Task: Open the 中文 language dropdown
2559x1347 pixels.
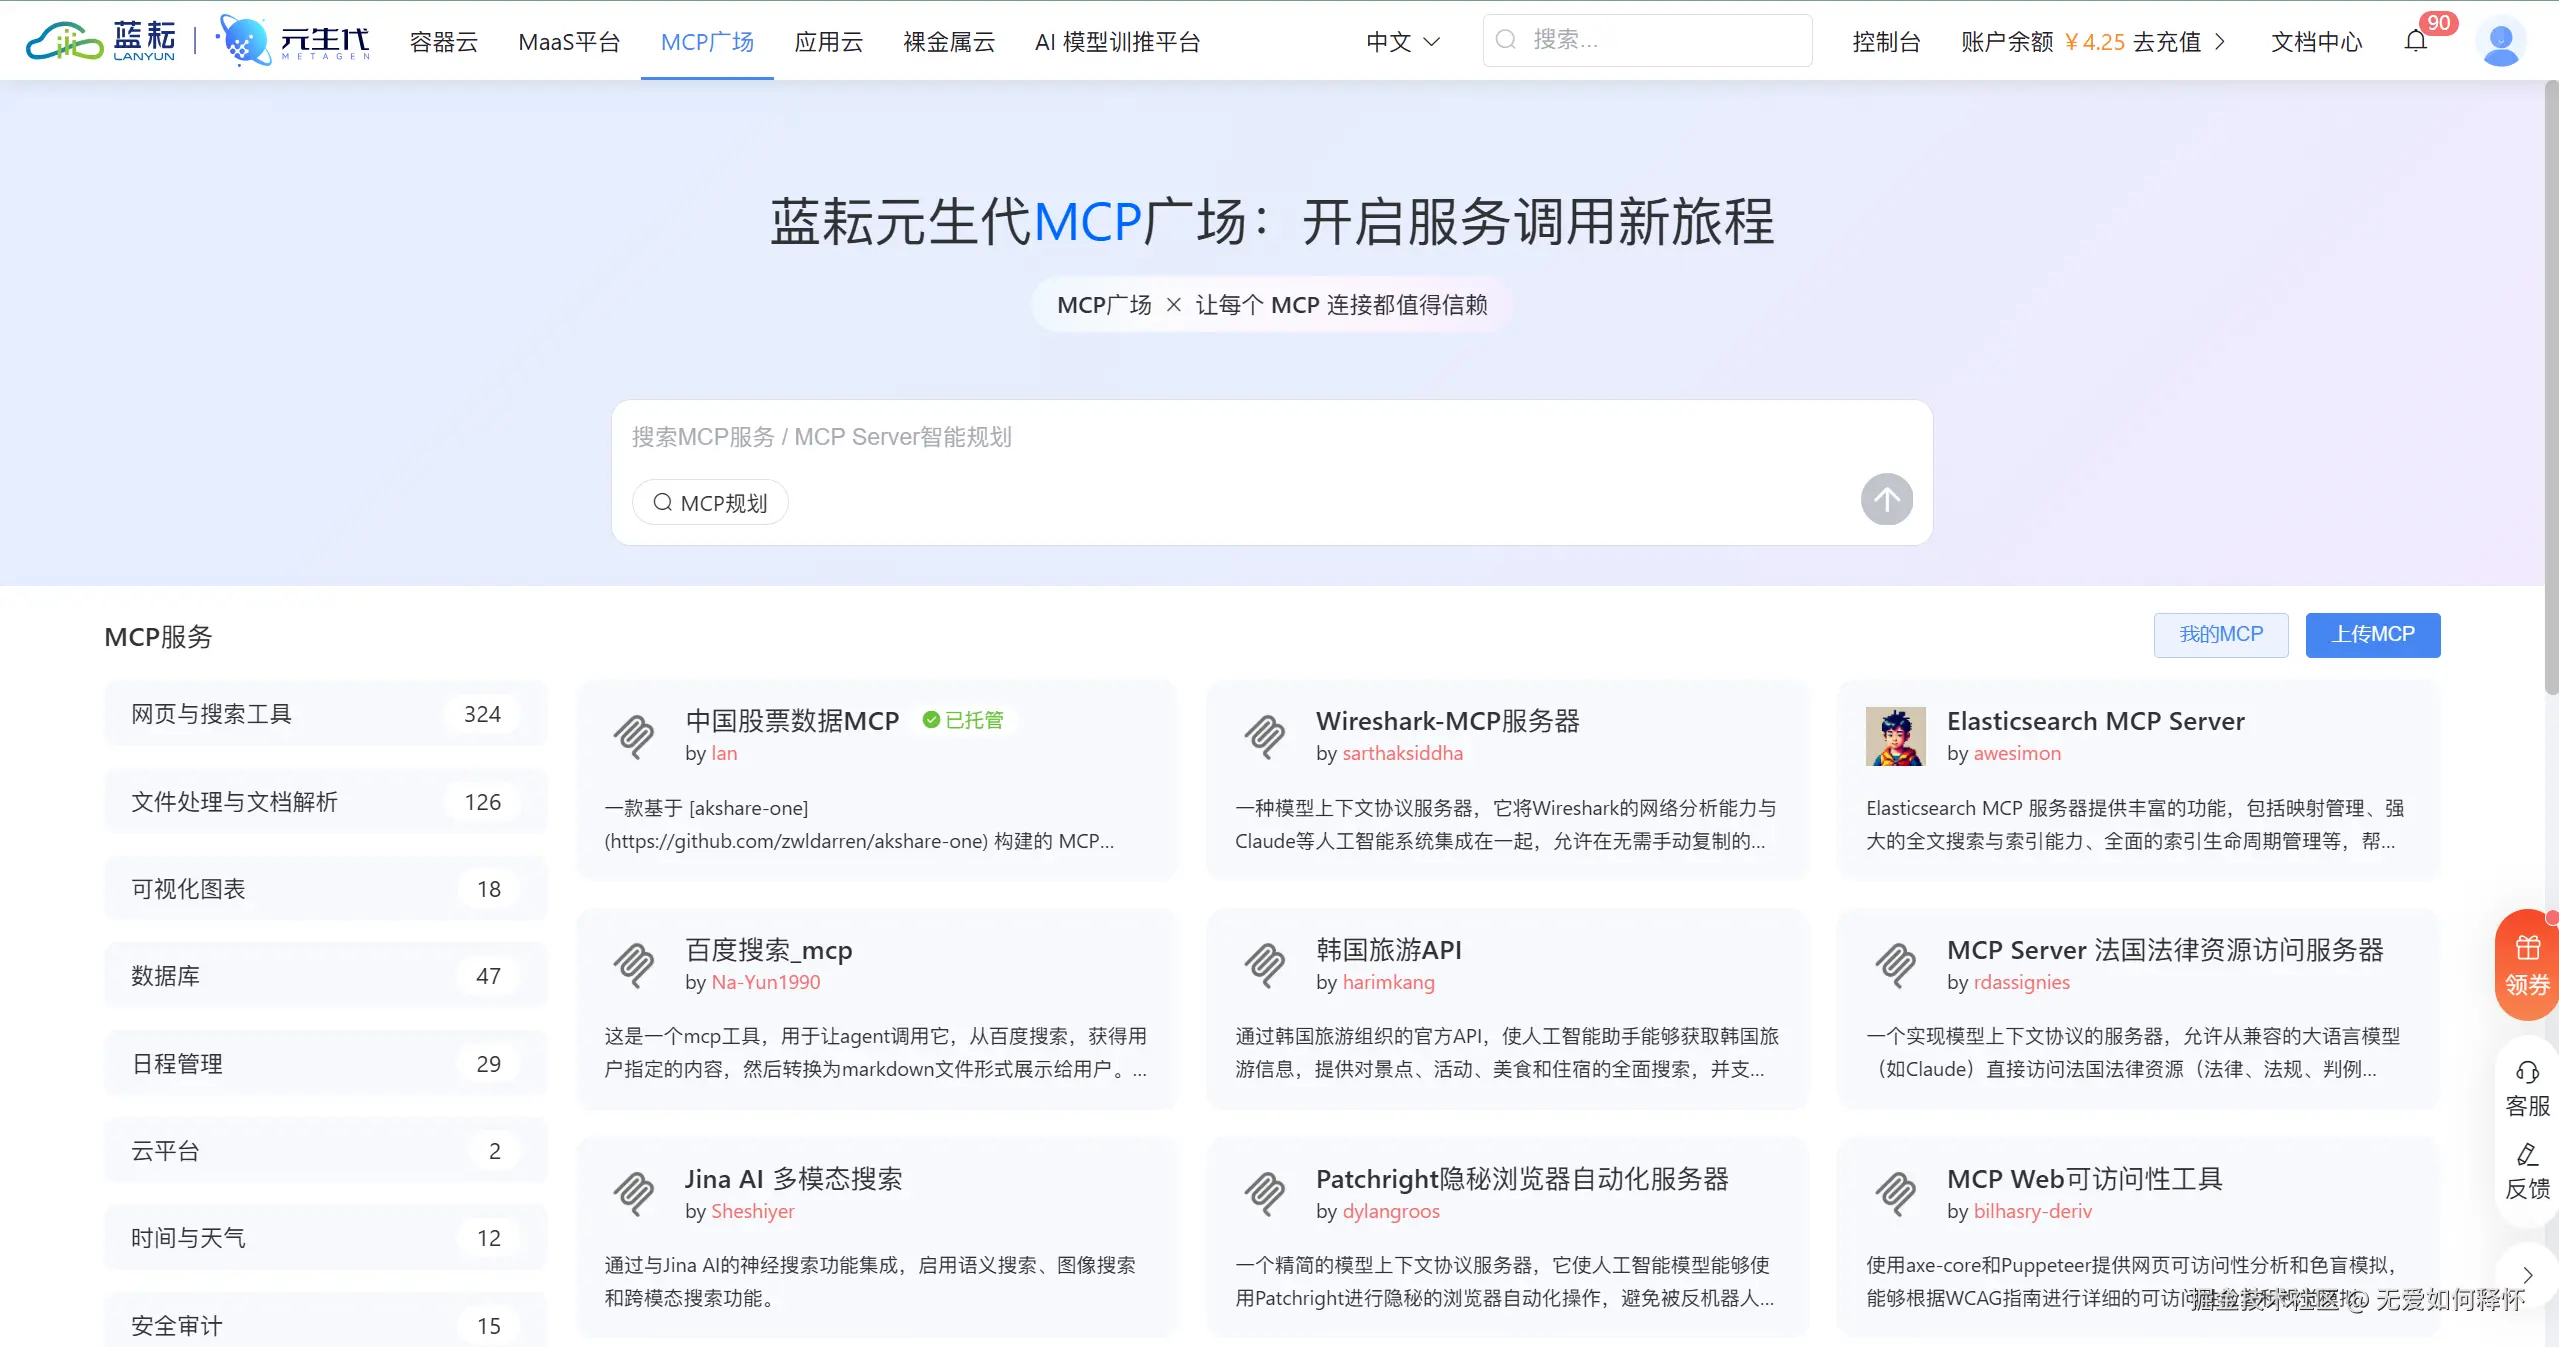Action: (x=1403, y=41)
